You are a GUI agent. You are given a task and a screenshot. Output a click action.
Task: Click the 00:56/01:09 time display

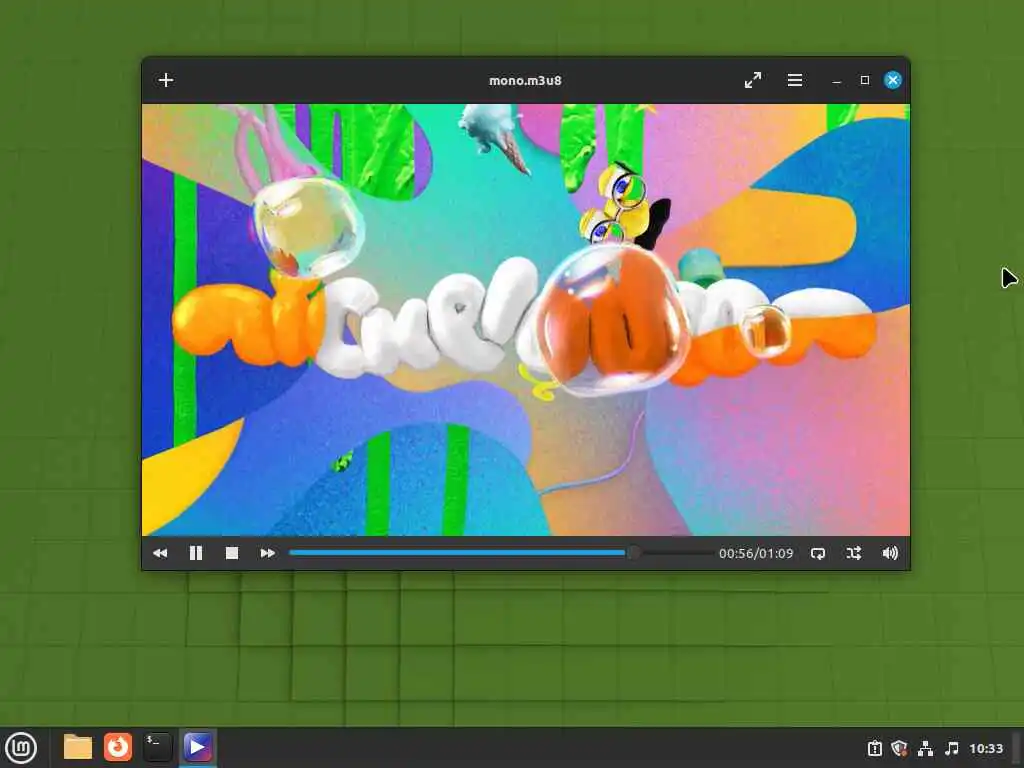(x=756, y=553)
